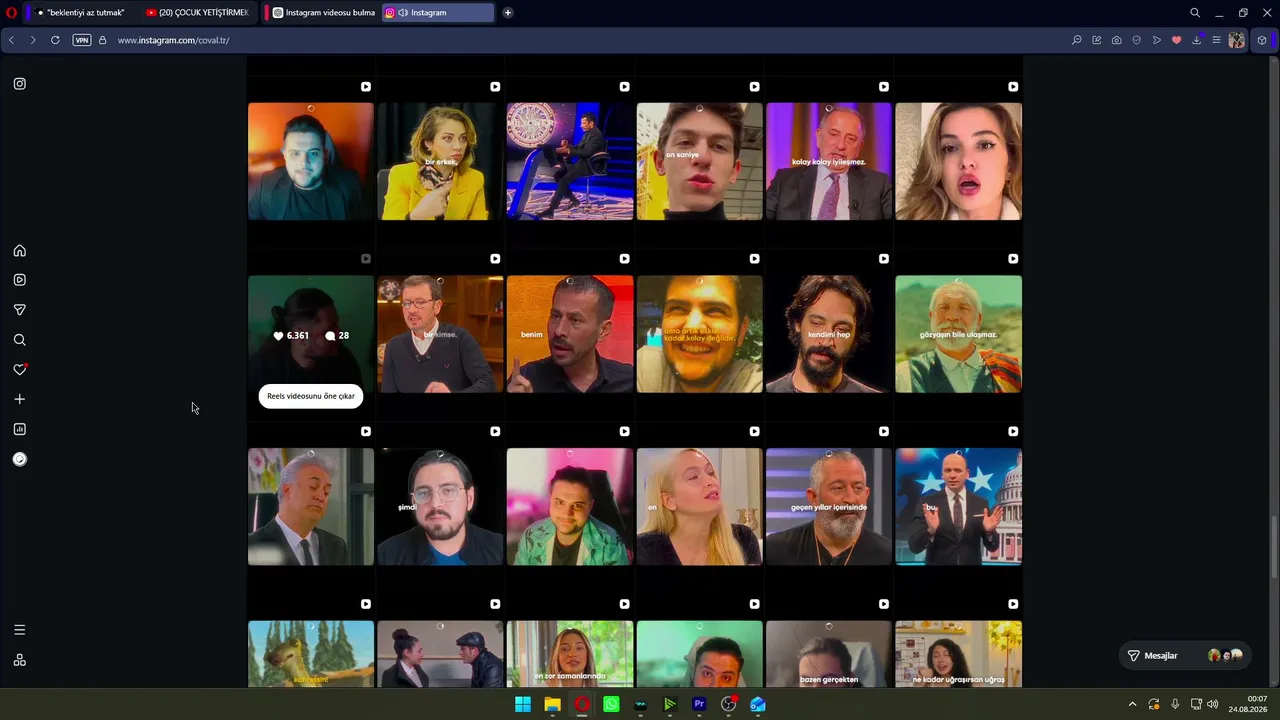Open the Meta apps icon in the sidebar
This screenshot has height=720, width=1280.
19,660
